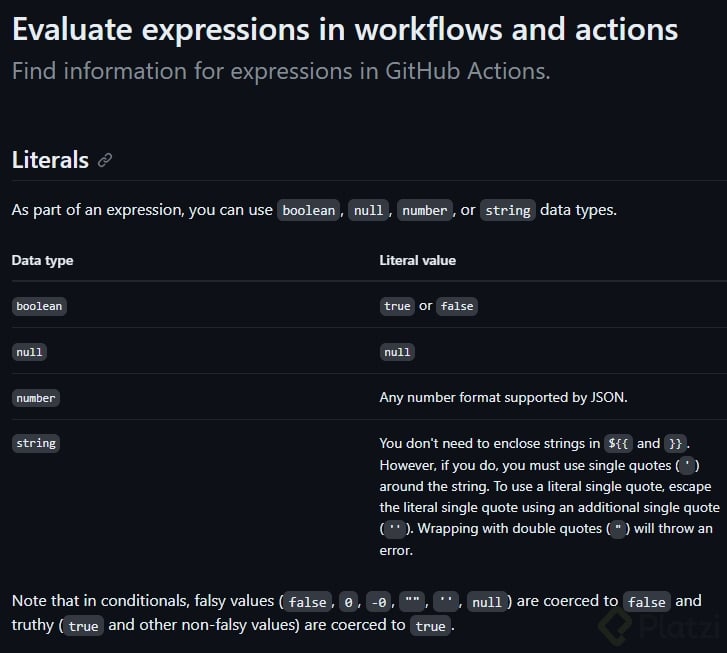This screenshot has height=653, width=727.
Task: Click the 'Literal value' column header
Action: click(x=417, y=260)
